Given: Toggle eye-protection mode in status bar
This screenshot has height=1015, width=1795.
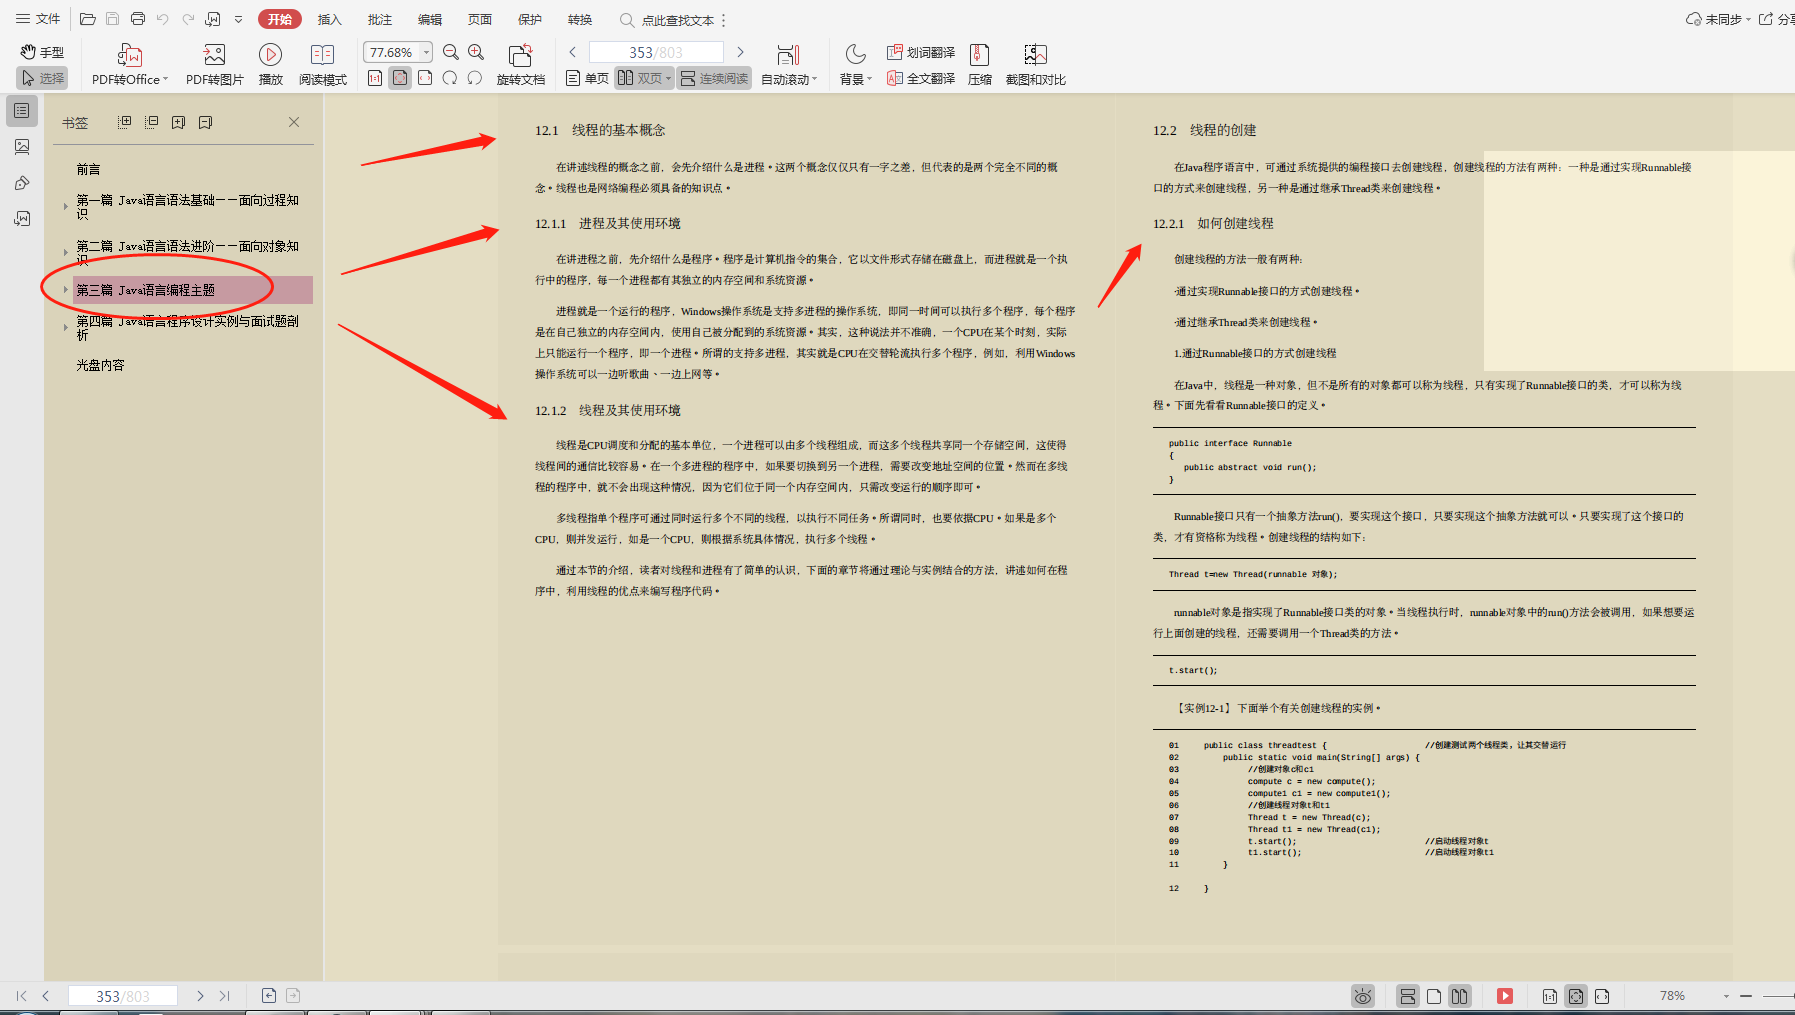Looking at the screenshot, I should [x=1363, y=996].
